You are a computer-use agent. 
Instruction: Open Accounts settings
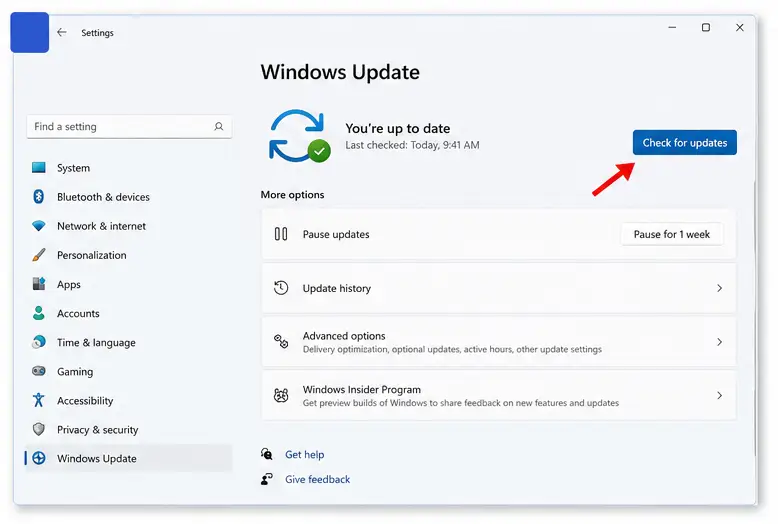tap(129, 313)
